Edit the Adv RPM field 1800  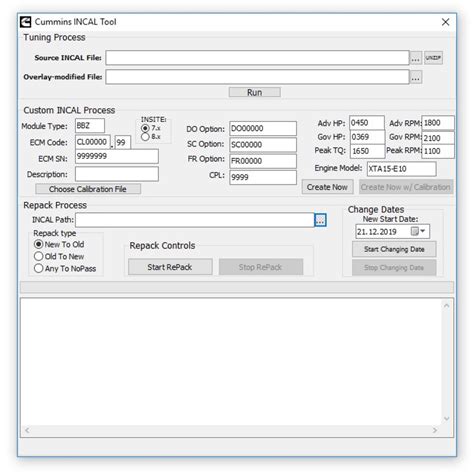point(438,123)
